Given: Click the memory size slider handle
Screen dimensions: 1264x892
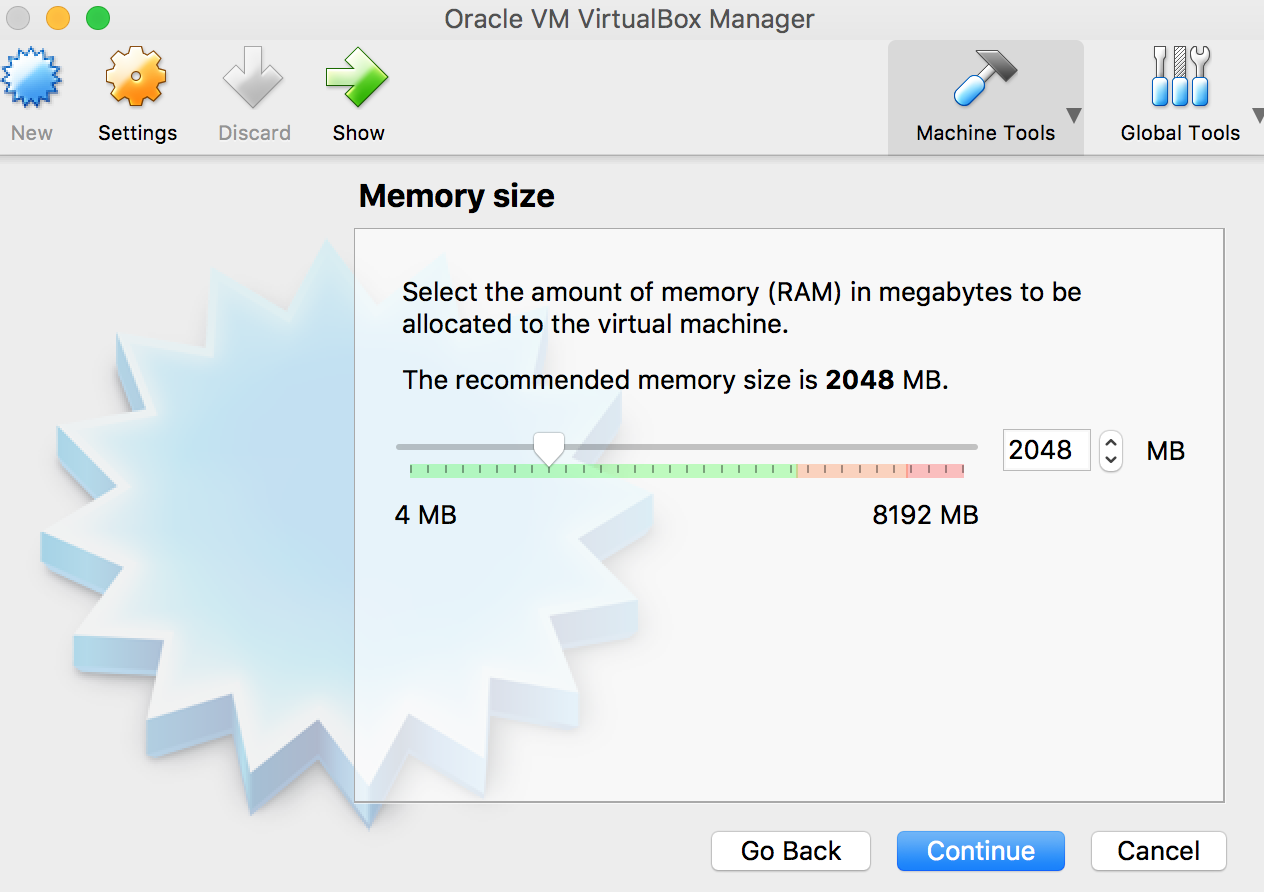Looking at the screenshot, I should click(548, 448).
